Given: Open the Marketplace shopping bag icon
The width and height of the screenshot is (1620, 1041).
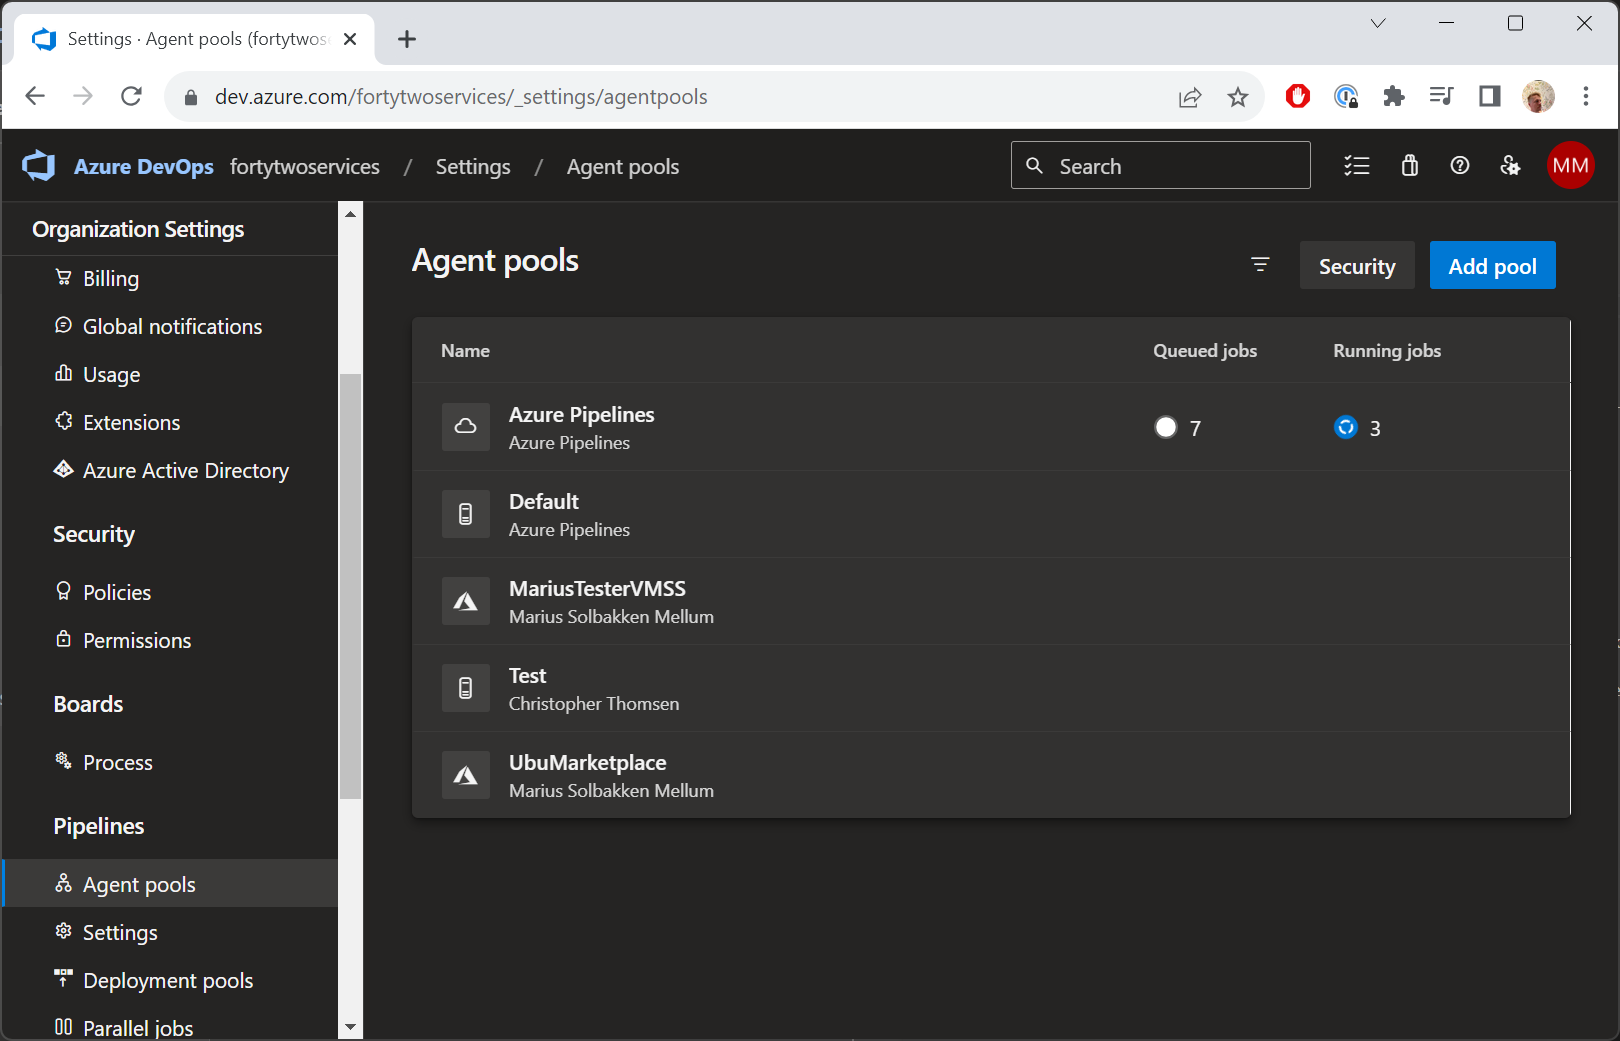Looking at the screenshot, I should coord(1409,166).
